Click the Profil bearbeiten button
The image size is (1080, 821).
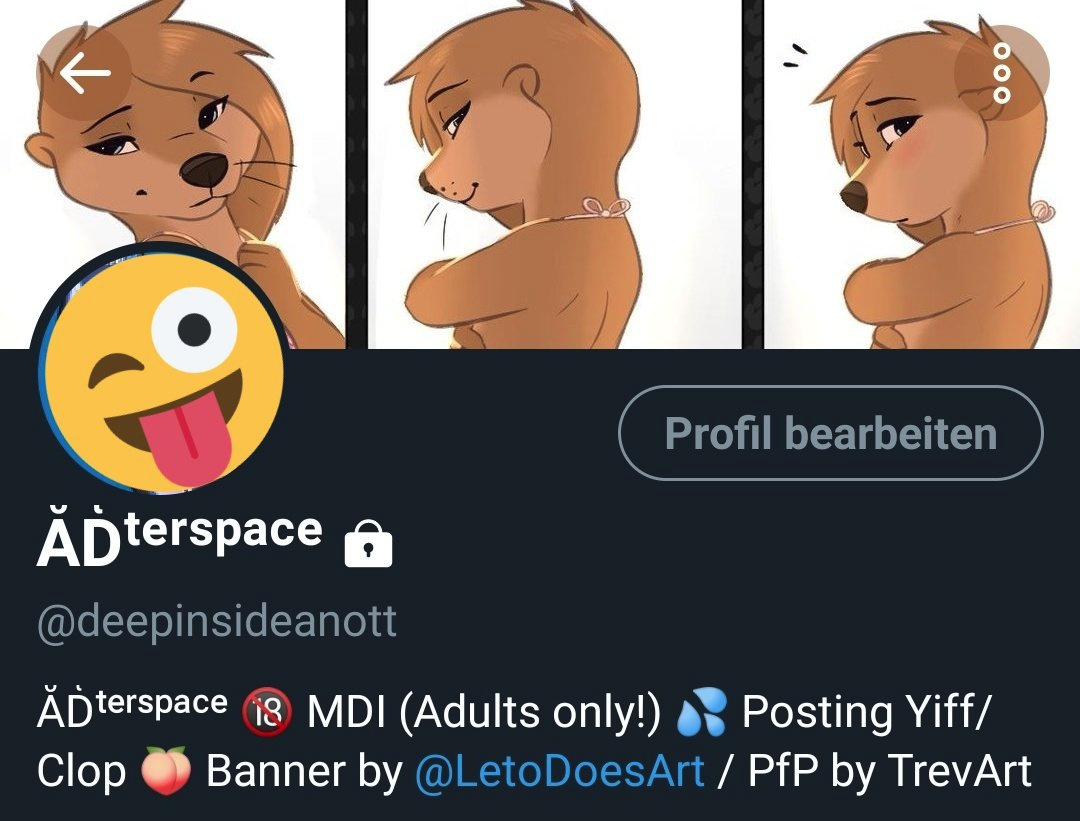(831, 433)
